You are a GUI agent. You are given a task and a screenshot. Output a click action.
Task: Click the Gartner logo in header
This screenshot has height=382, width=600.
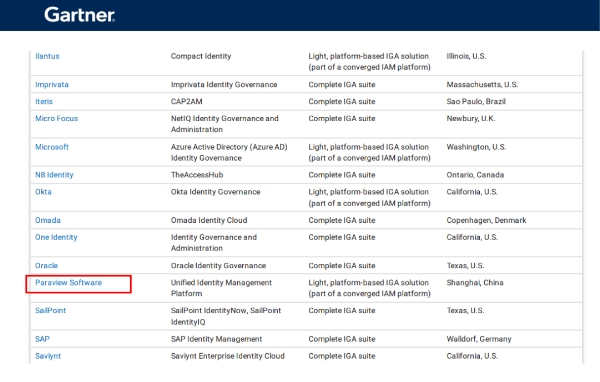79,15
